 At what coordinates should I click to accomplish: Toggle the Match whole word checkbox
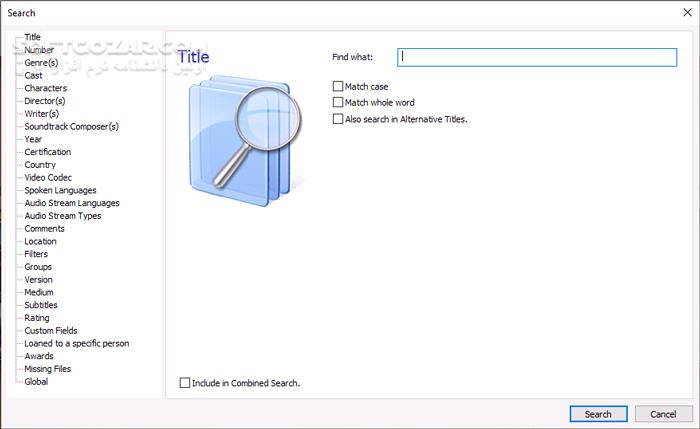338,103
